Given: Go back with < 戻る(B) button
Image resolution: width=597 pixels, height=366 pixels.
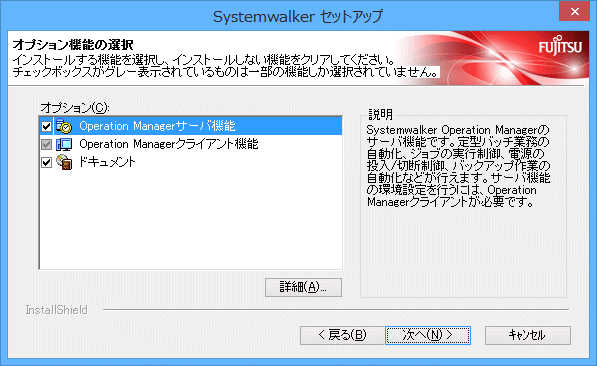Looking at the screenshot, I should click(x=342, y=335).
